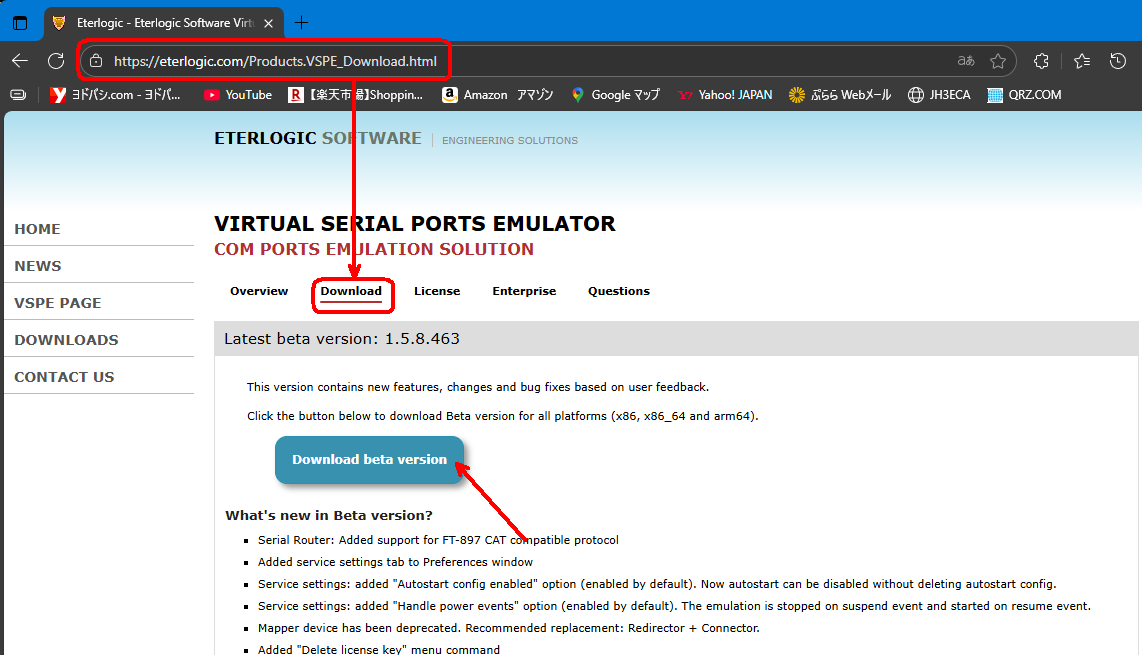Image resolution: width=1142 pixels, height=655 pixels.
Task: Click the browser back arrow
Action: click(x=20, y=61)
